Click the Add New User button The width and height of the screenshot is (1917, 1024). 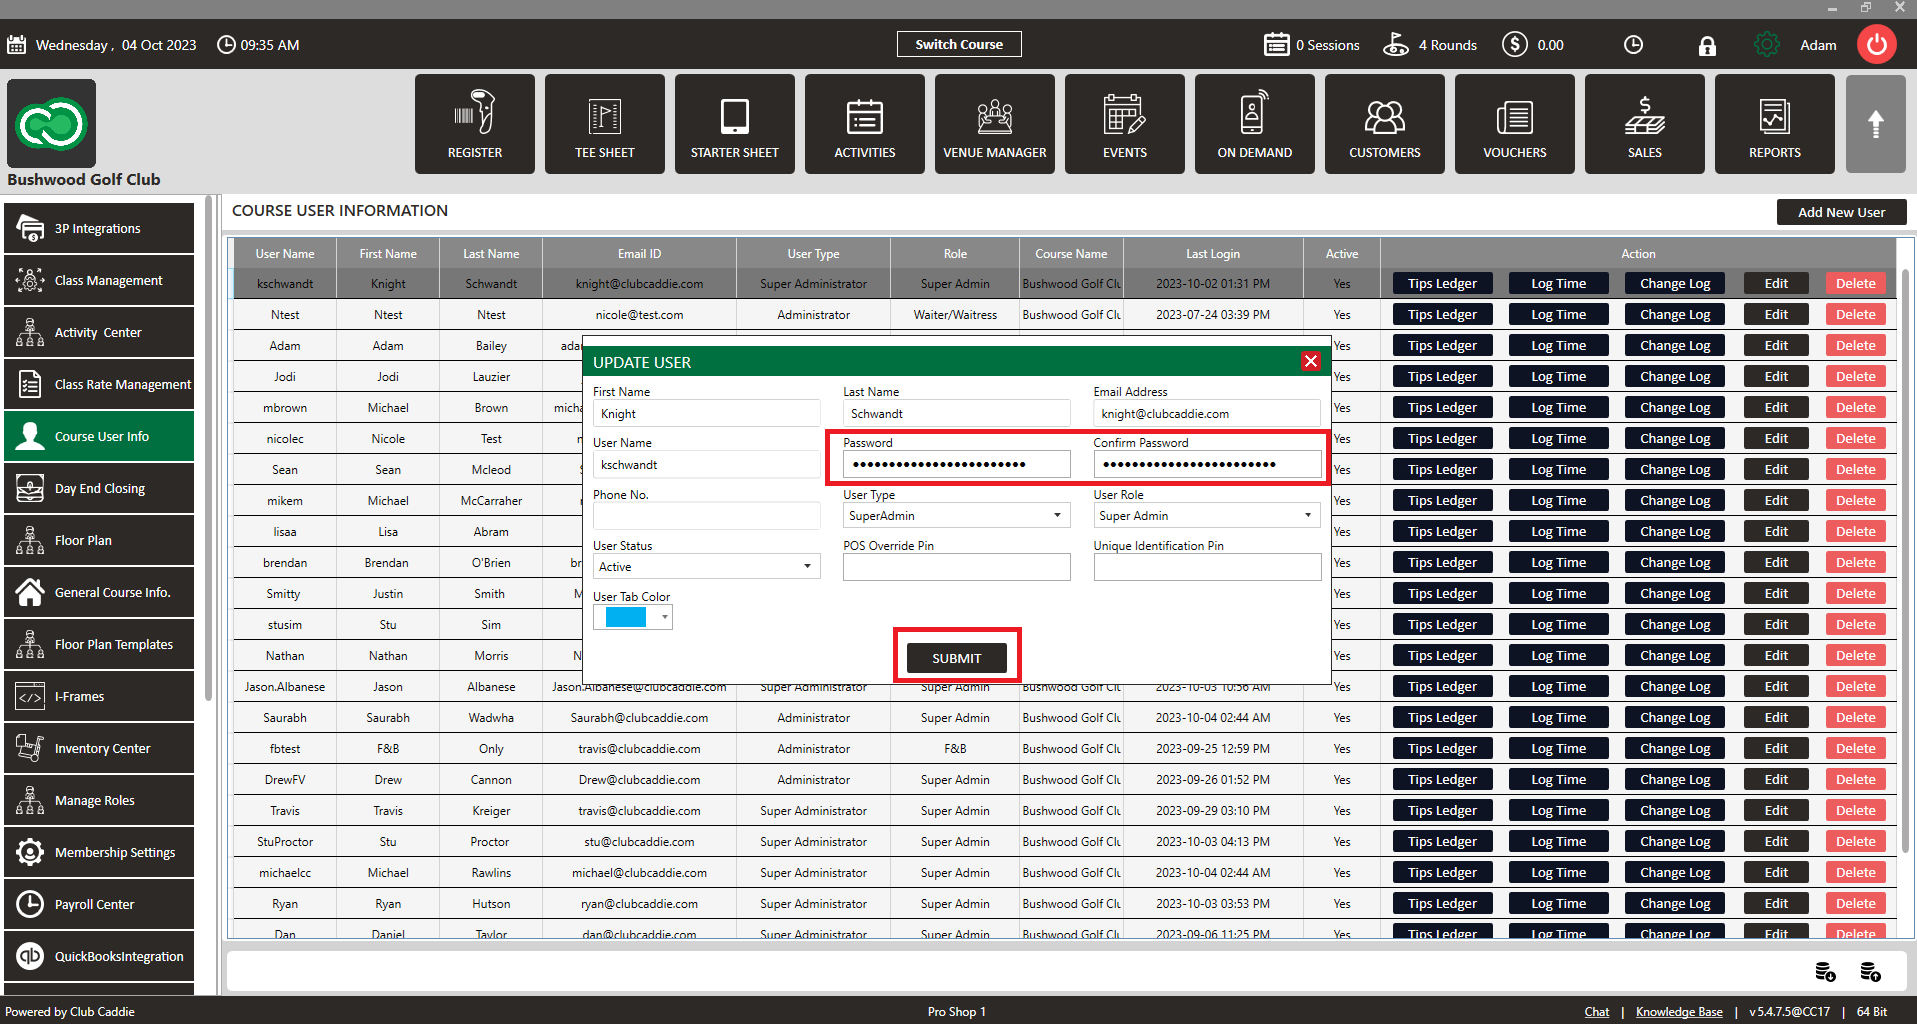click(x=1840, y=212)
